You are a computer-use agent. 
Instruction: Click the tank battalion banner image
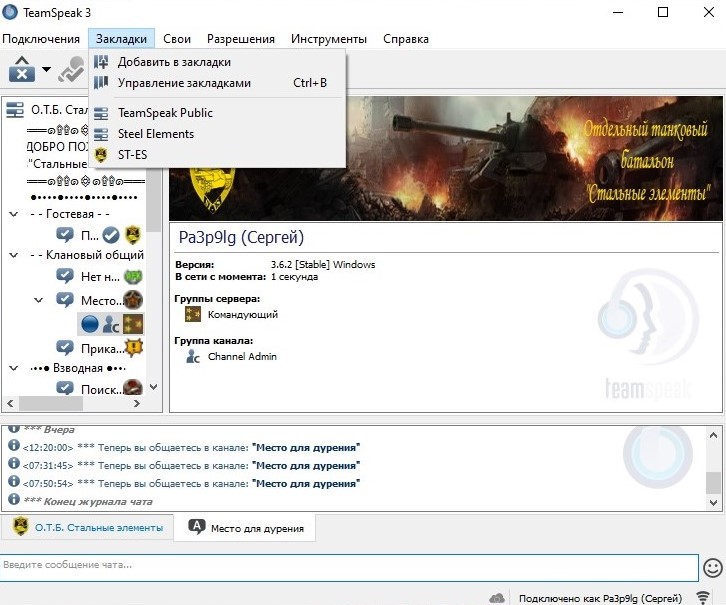pos(445,158)
